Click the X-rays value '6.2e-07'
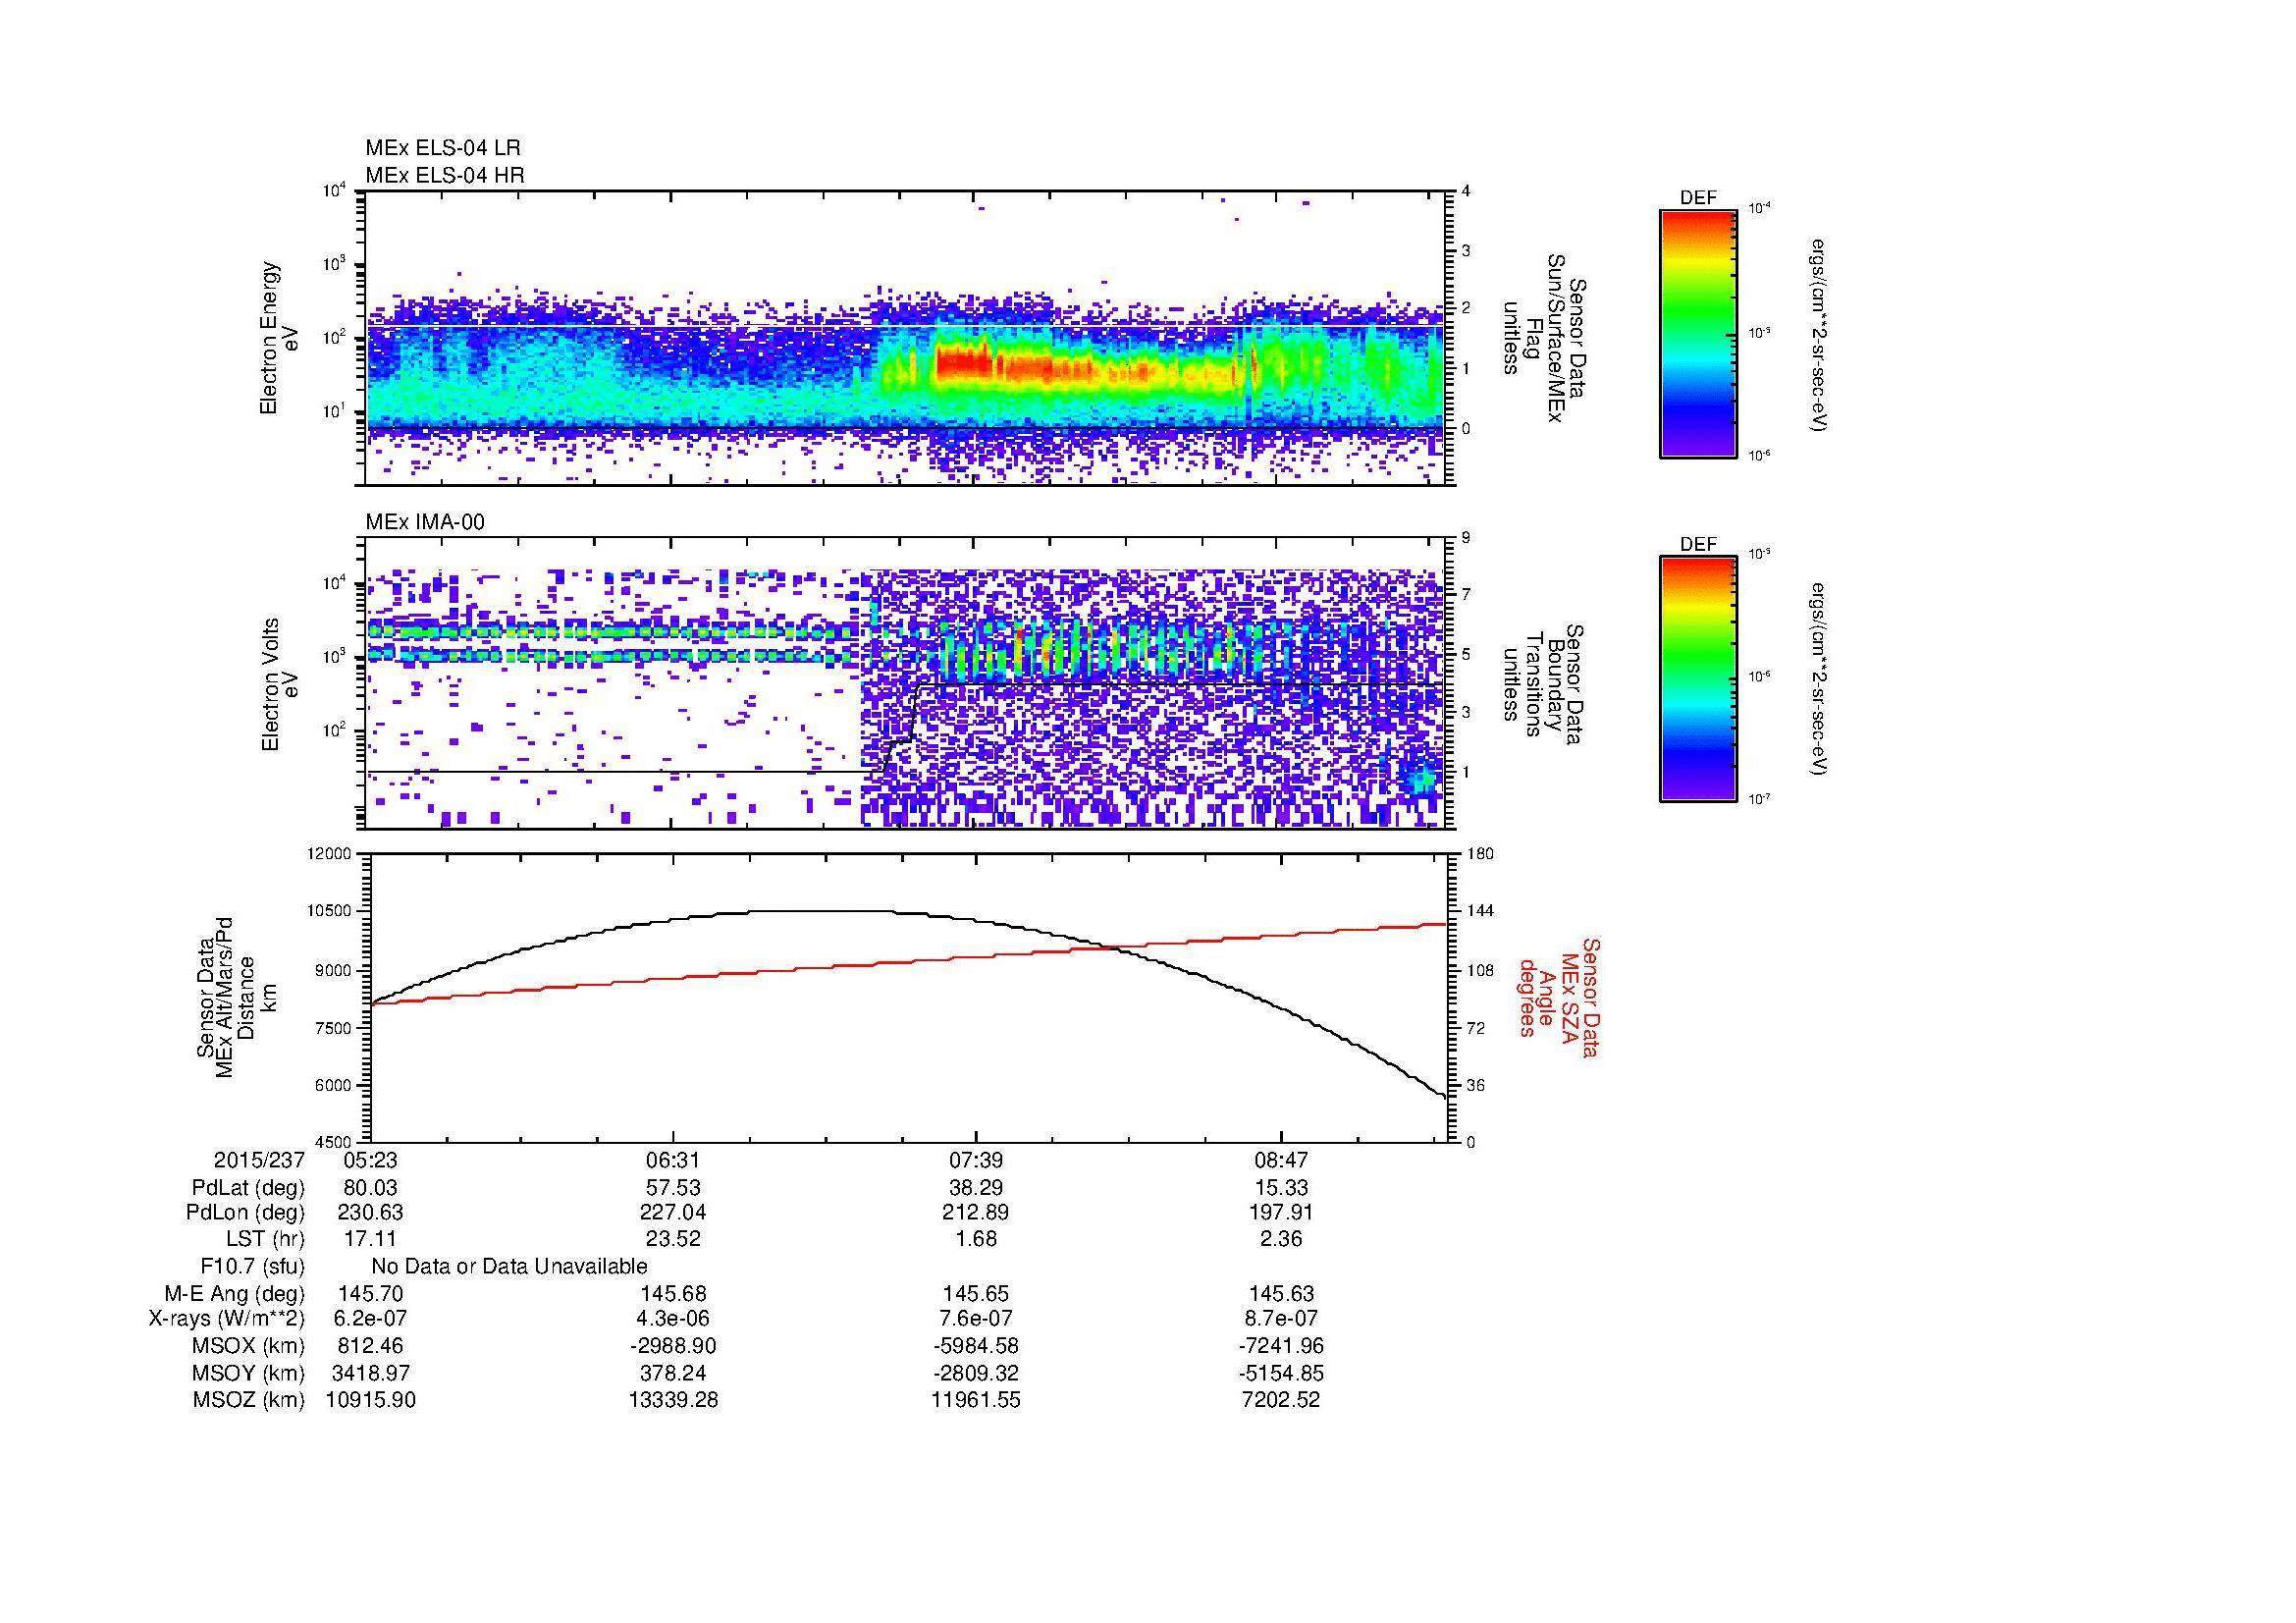 370,1319
